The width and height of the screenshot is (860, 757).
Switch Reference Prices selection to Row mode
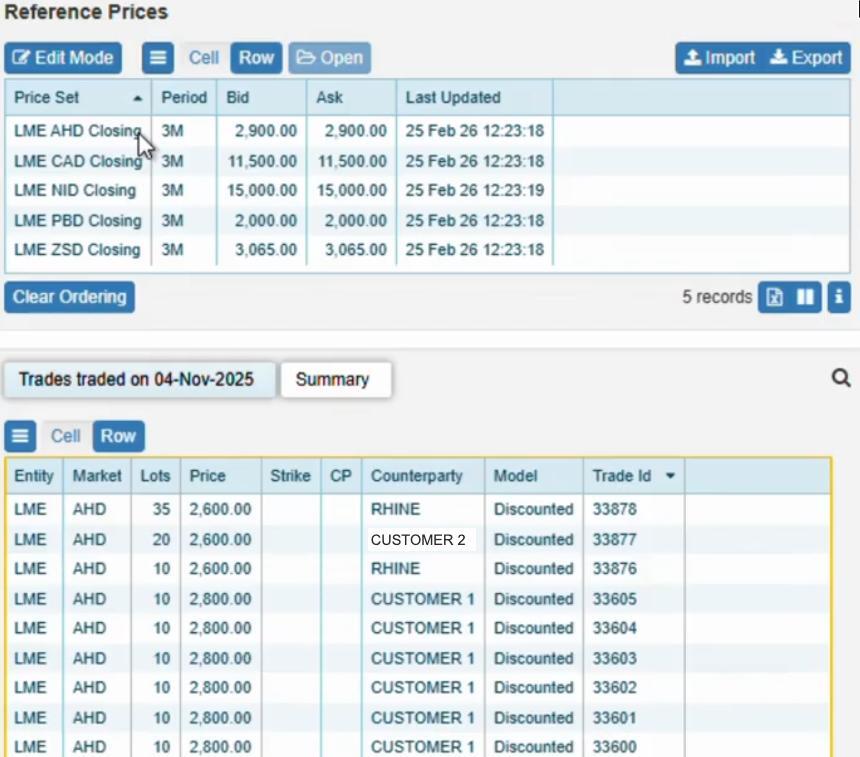(256, 58)
